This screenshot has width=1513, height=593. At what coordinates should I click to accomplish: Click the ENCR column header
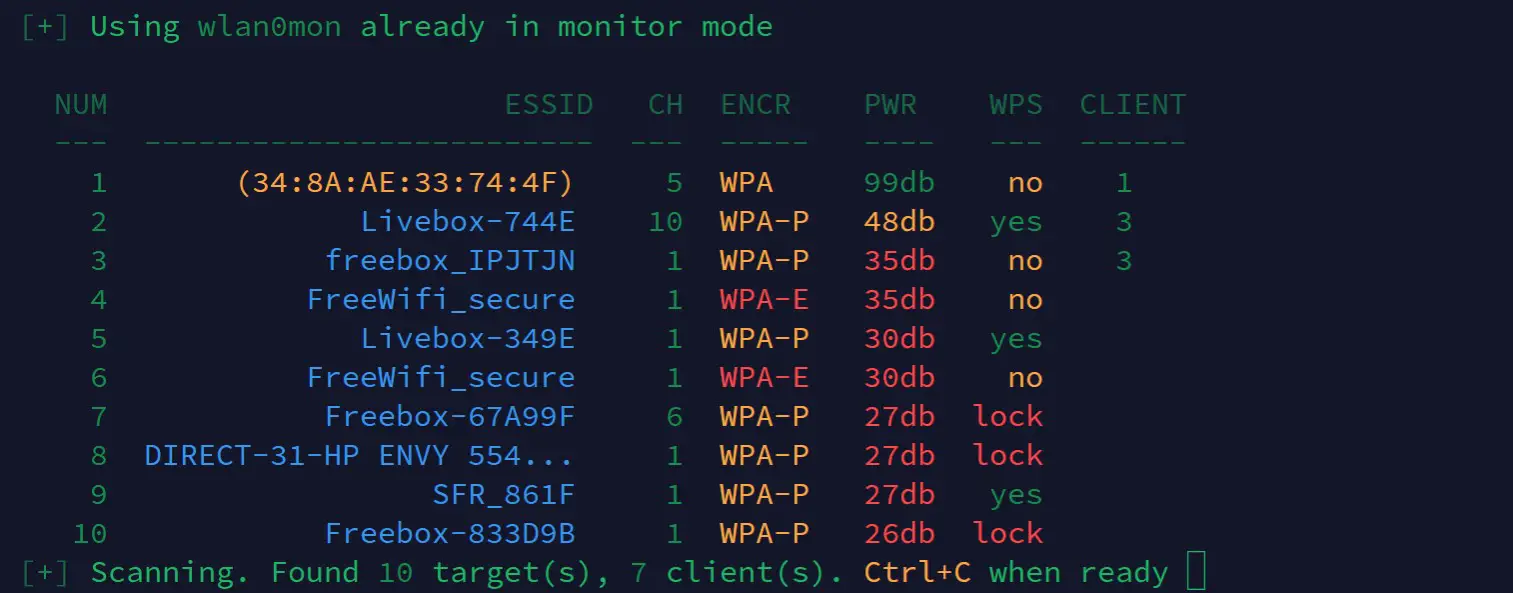755,105
